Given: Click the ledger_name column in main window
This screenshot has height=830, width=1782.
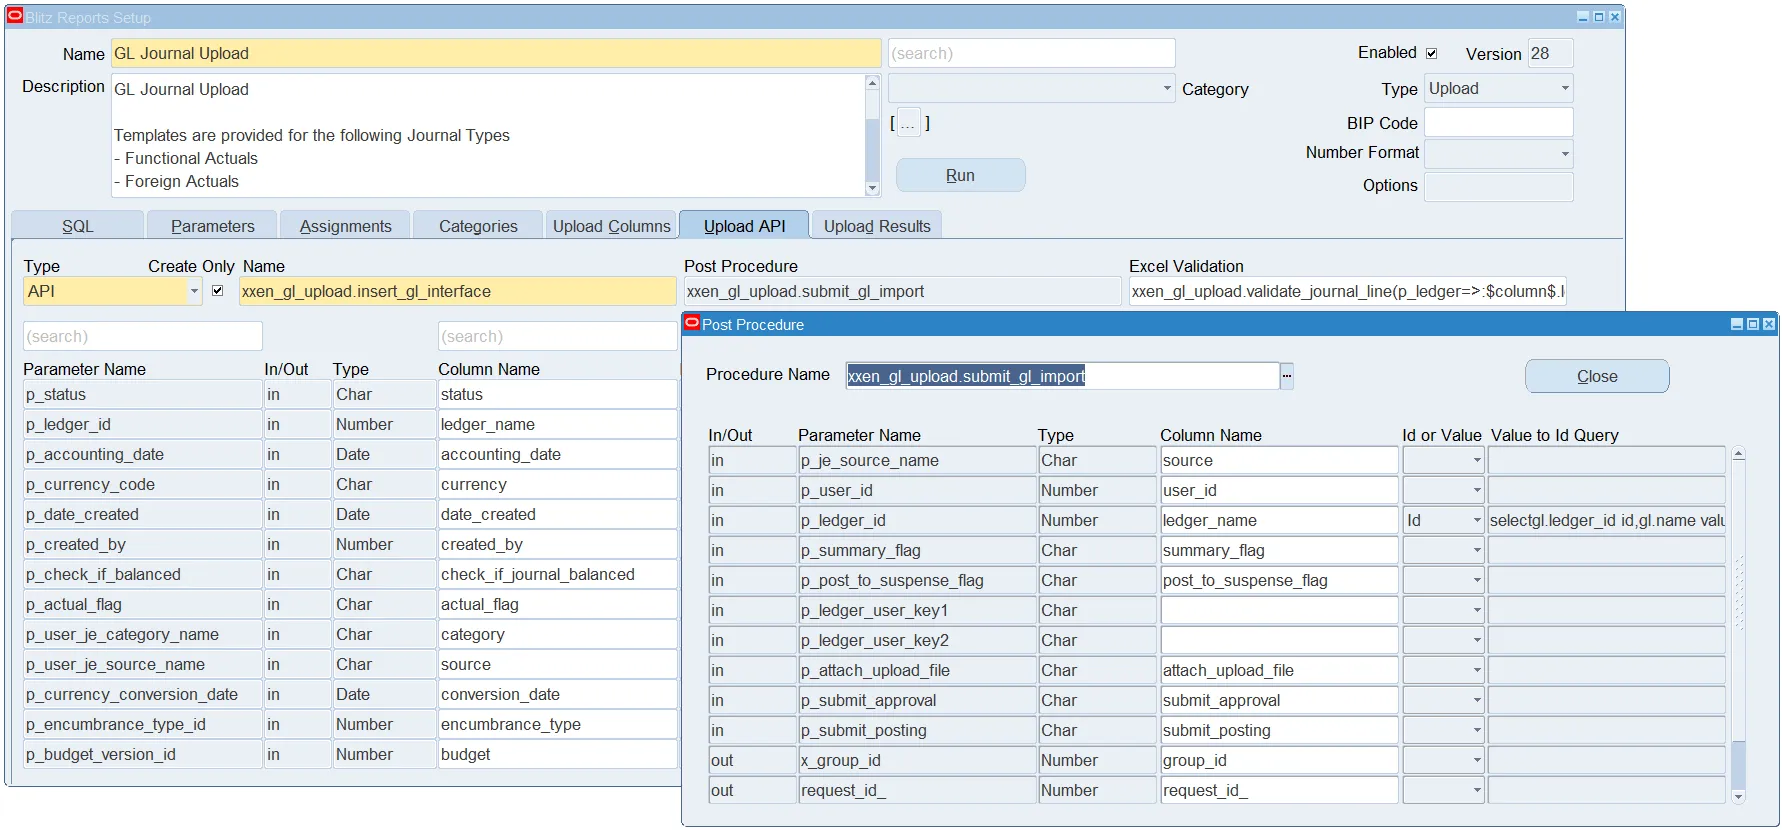Looking at the screenshot, I should [x=557, y=424].
